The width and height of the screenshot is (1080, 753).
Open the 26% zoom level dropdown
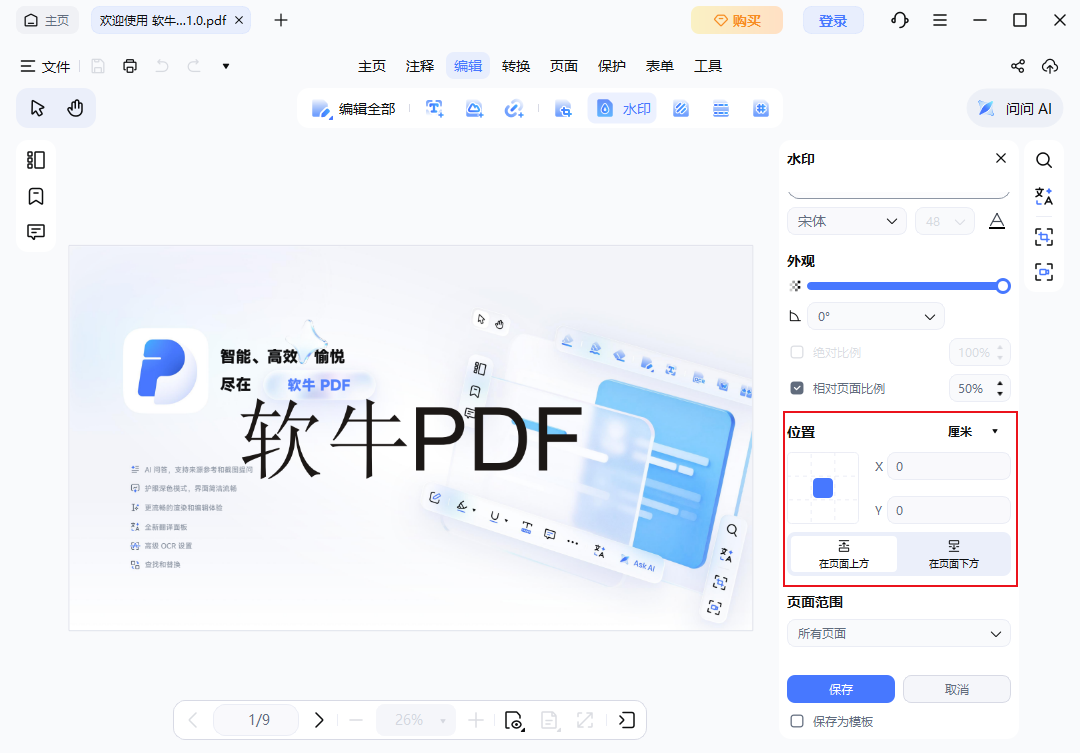pos(415,721)
